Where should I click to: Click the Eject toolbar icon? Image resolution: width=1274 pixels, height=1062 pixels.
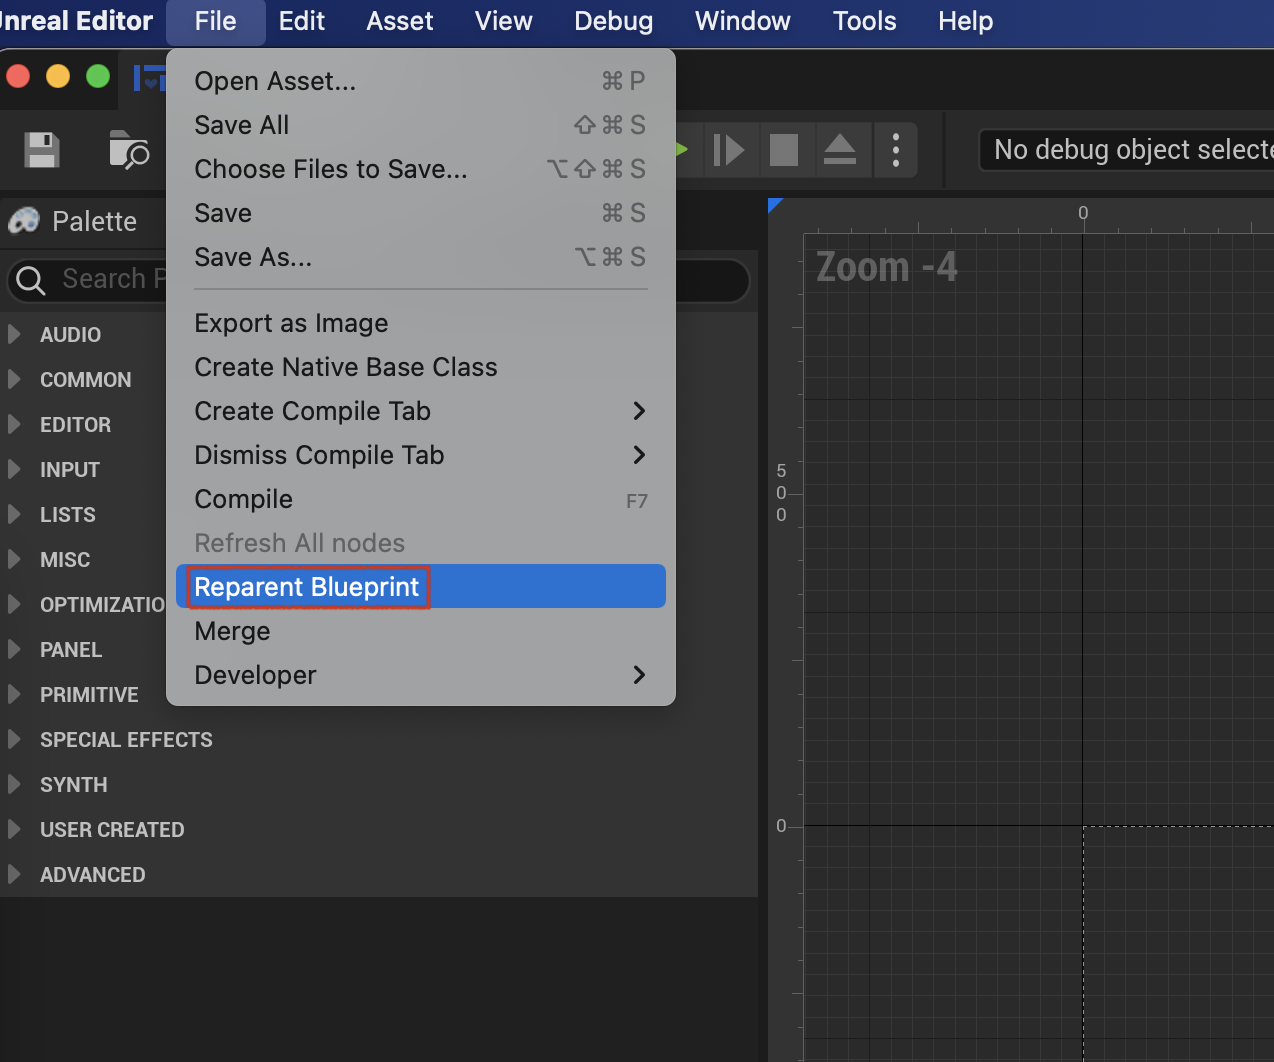(840, 150)
